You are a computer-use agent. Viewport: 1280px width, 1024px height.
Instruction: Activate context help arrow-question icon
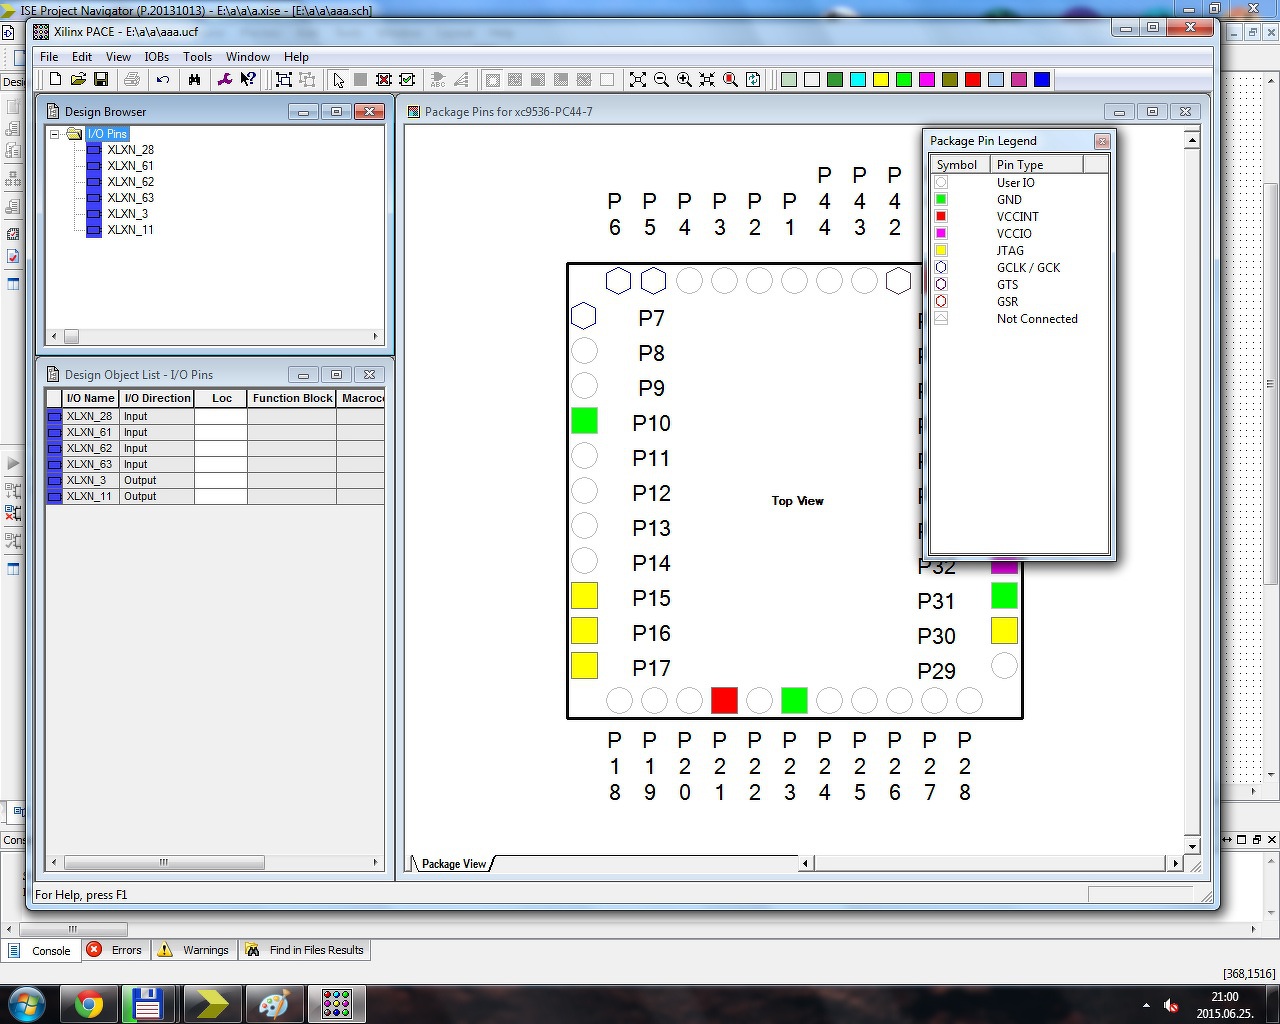pos(248,80)
